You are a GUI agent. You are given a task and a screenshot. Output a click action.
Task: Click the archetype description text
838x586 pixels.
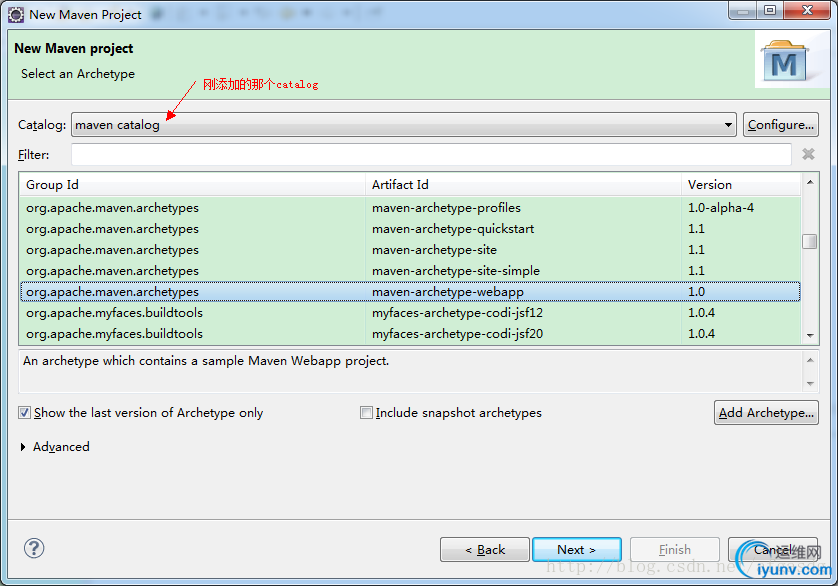pos(206,361)
